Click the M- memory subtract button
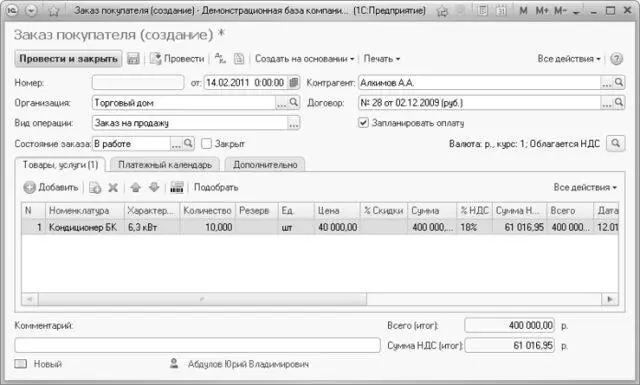 pos(560,11)
